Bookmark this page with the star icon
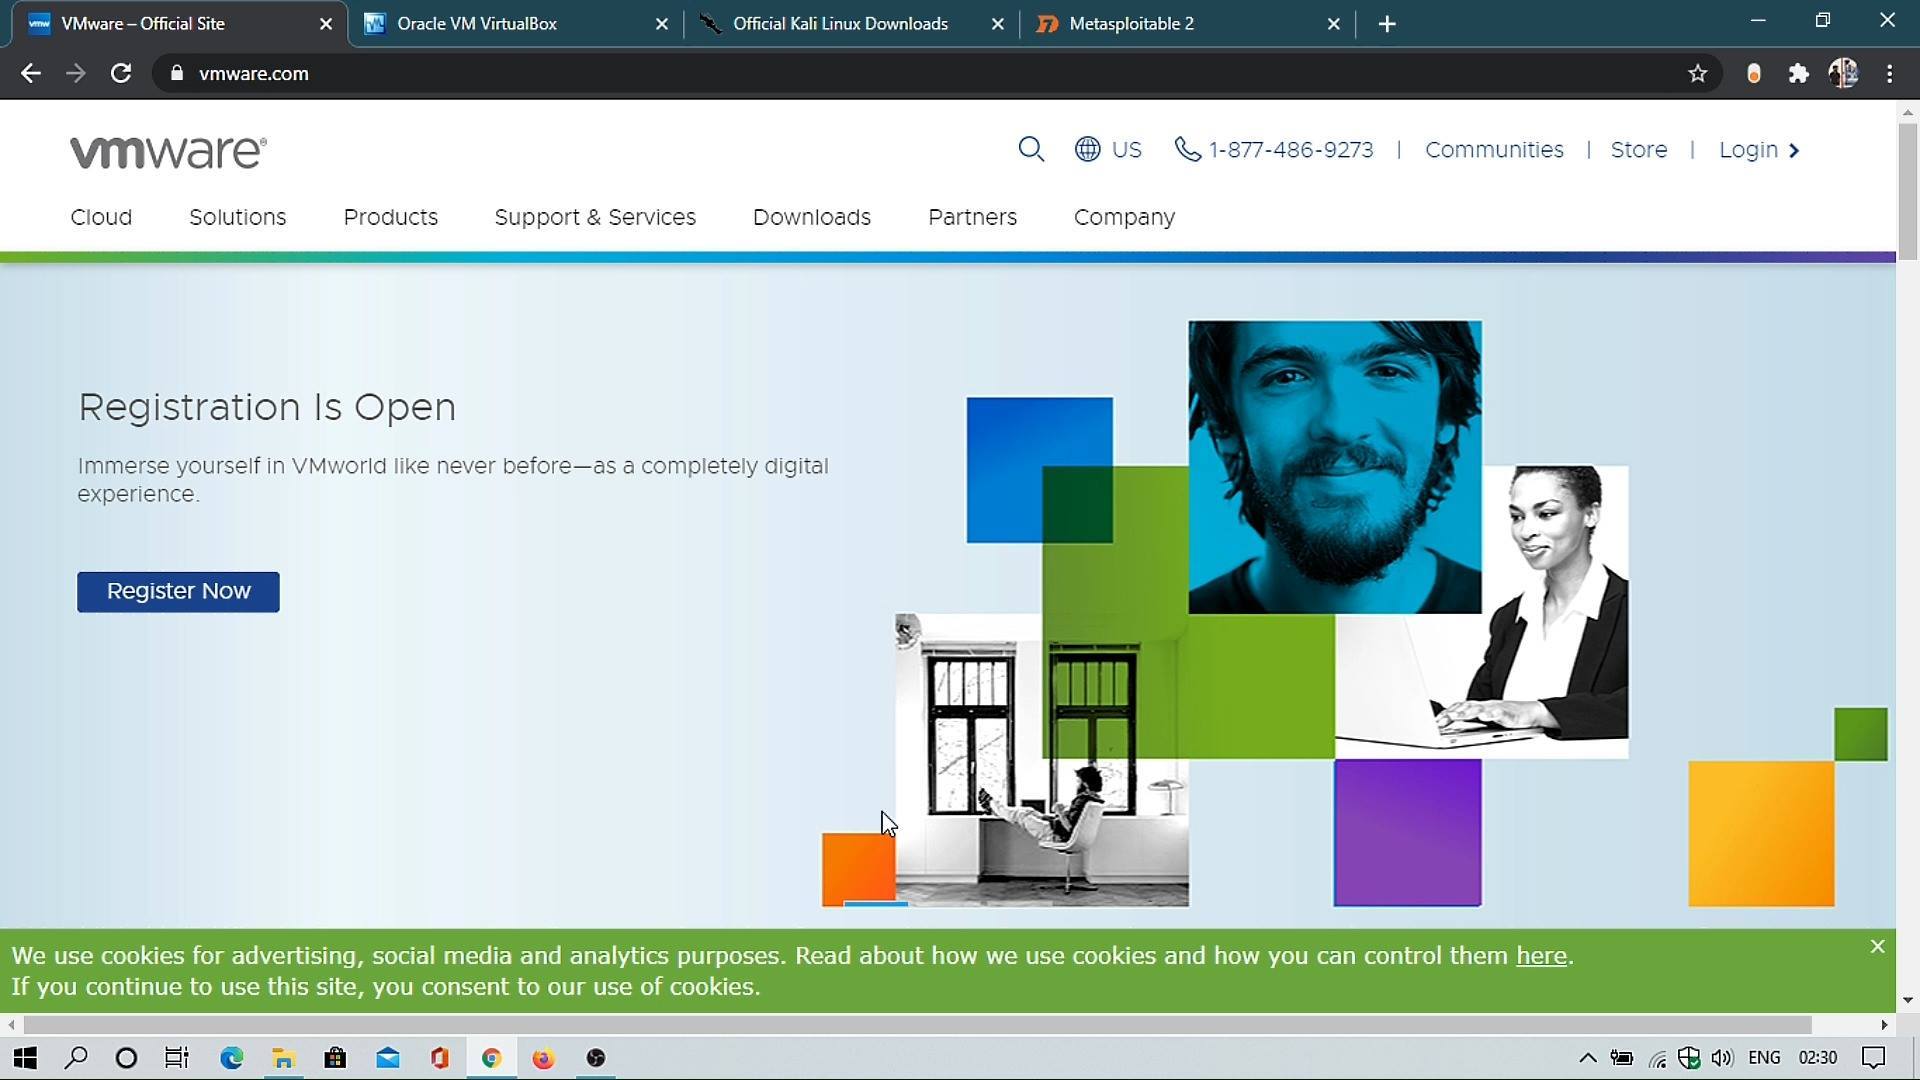 (1697, 73)
